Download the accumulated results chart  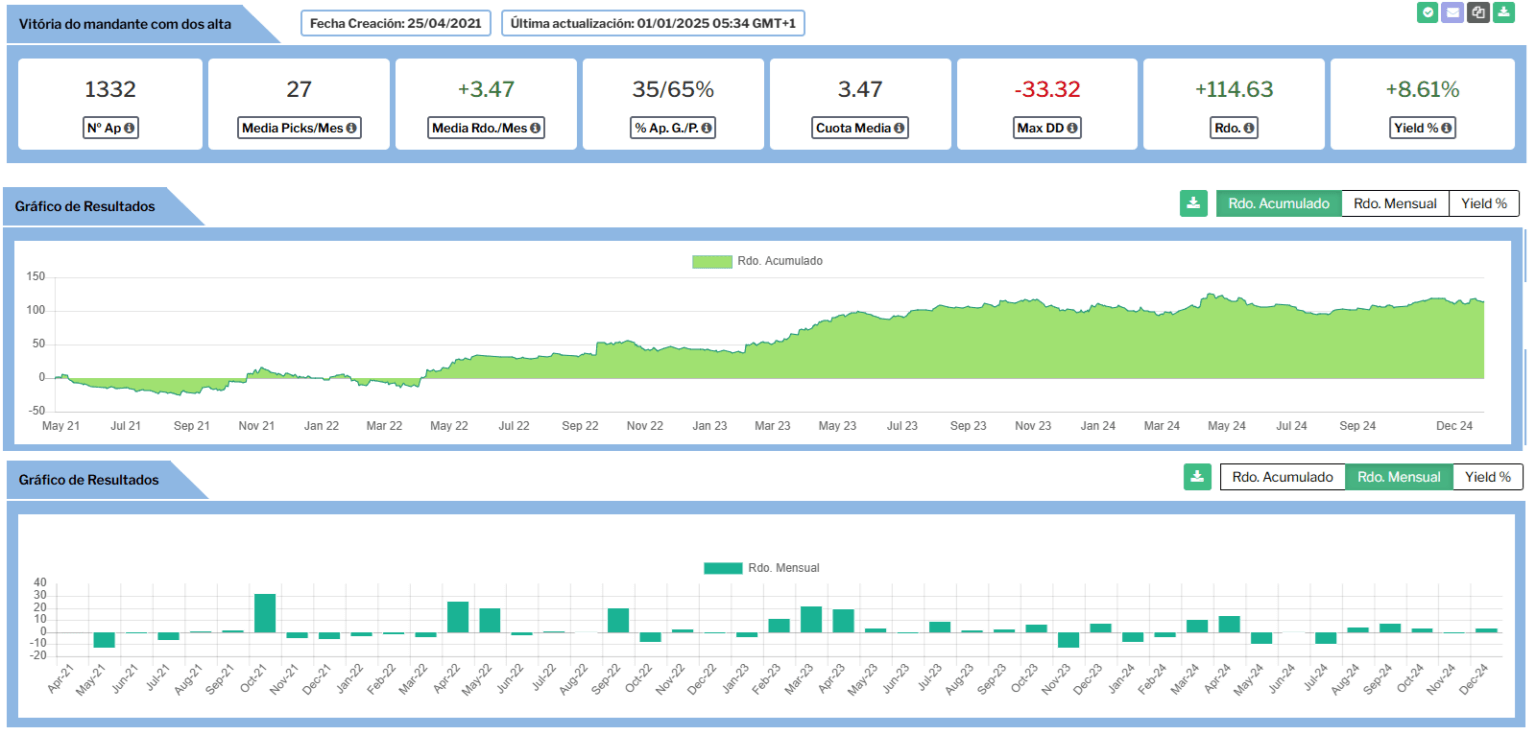[1193, 203]
